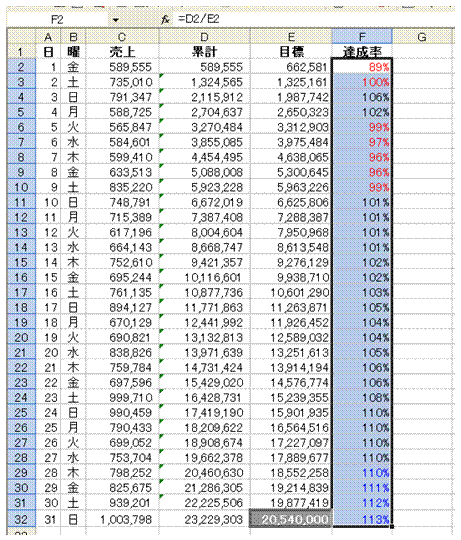Click the red 97% cell
461x540 pixels.
[362, 142]
